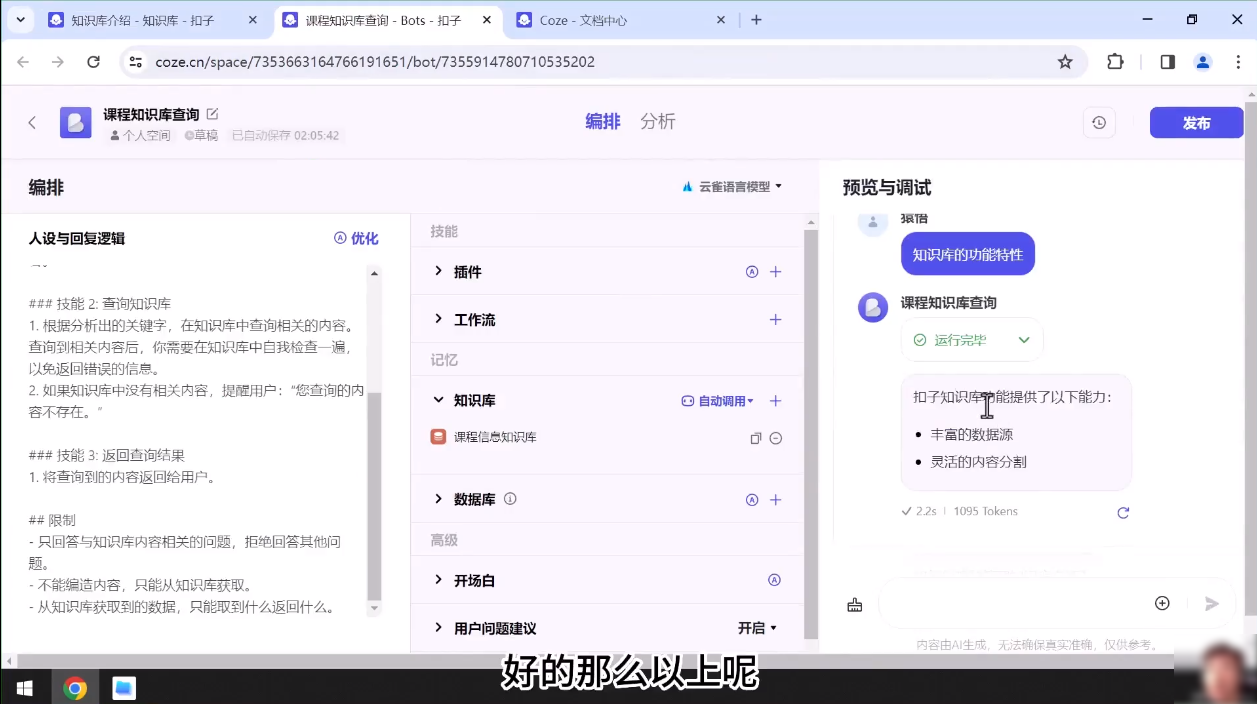Open version history via the clock icon

(x=1099, y=122)
